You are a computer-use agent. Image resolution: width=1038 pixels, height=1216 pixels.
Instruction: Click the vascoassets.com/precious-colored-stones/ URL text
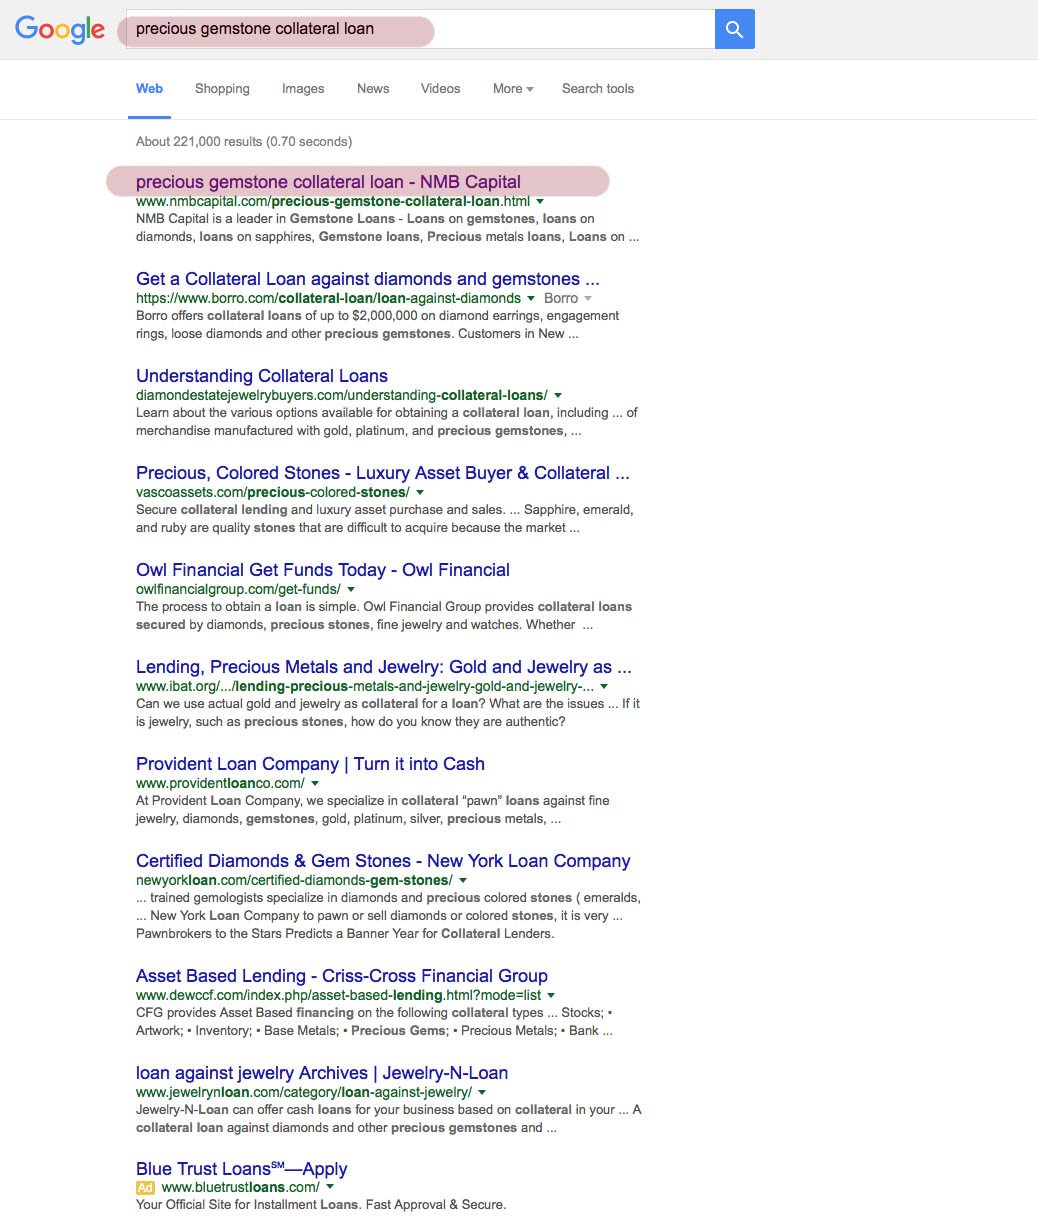point(273,493)
